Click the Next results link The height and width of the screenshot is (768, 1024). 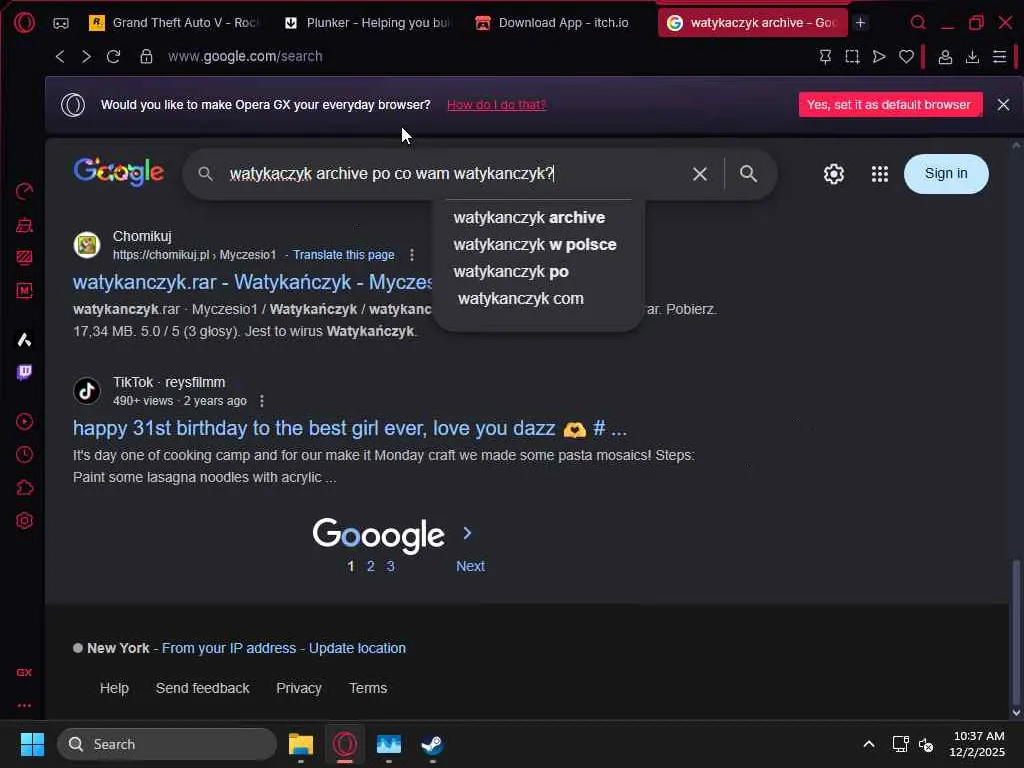click(470, 566)
